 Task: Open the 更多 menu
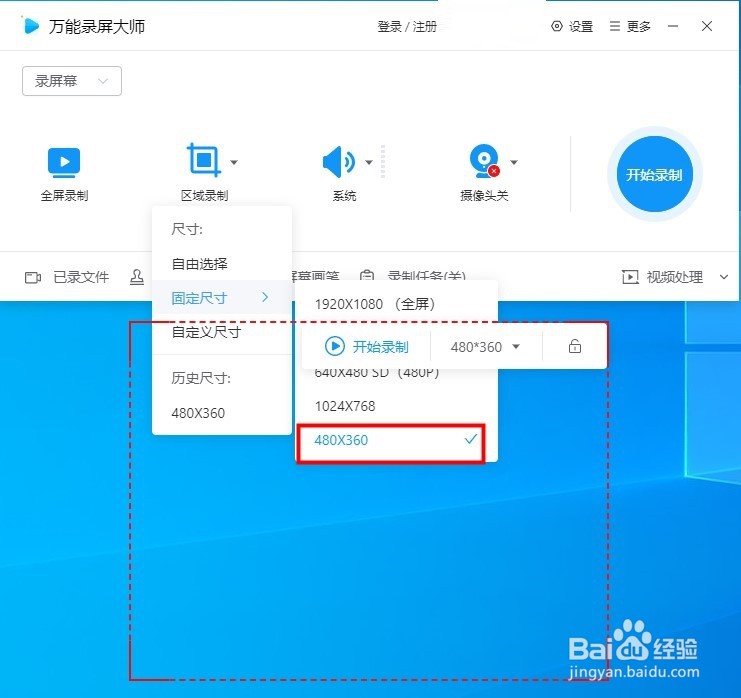click(630, 26)
